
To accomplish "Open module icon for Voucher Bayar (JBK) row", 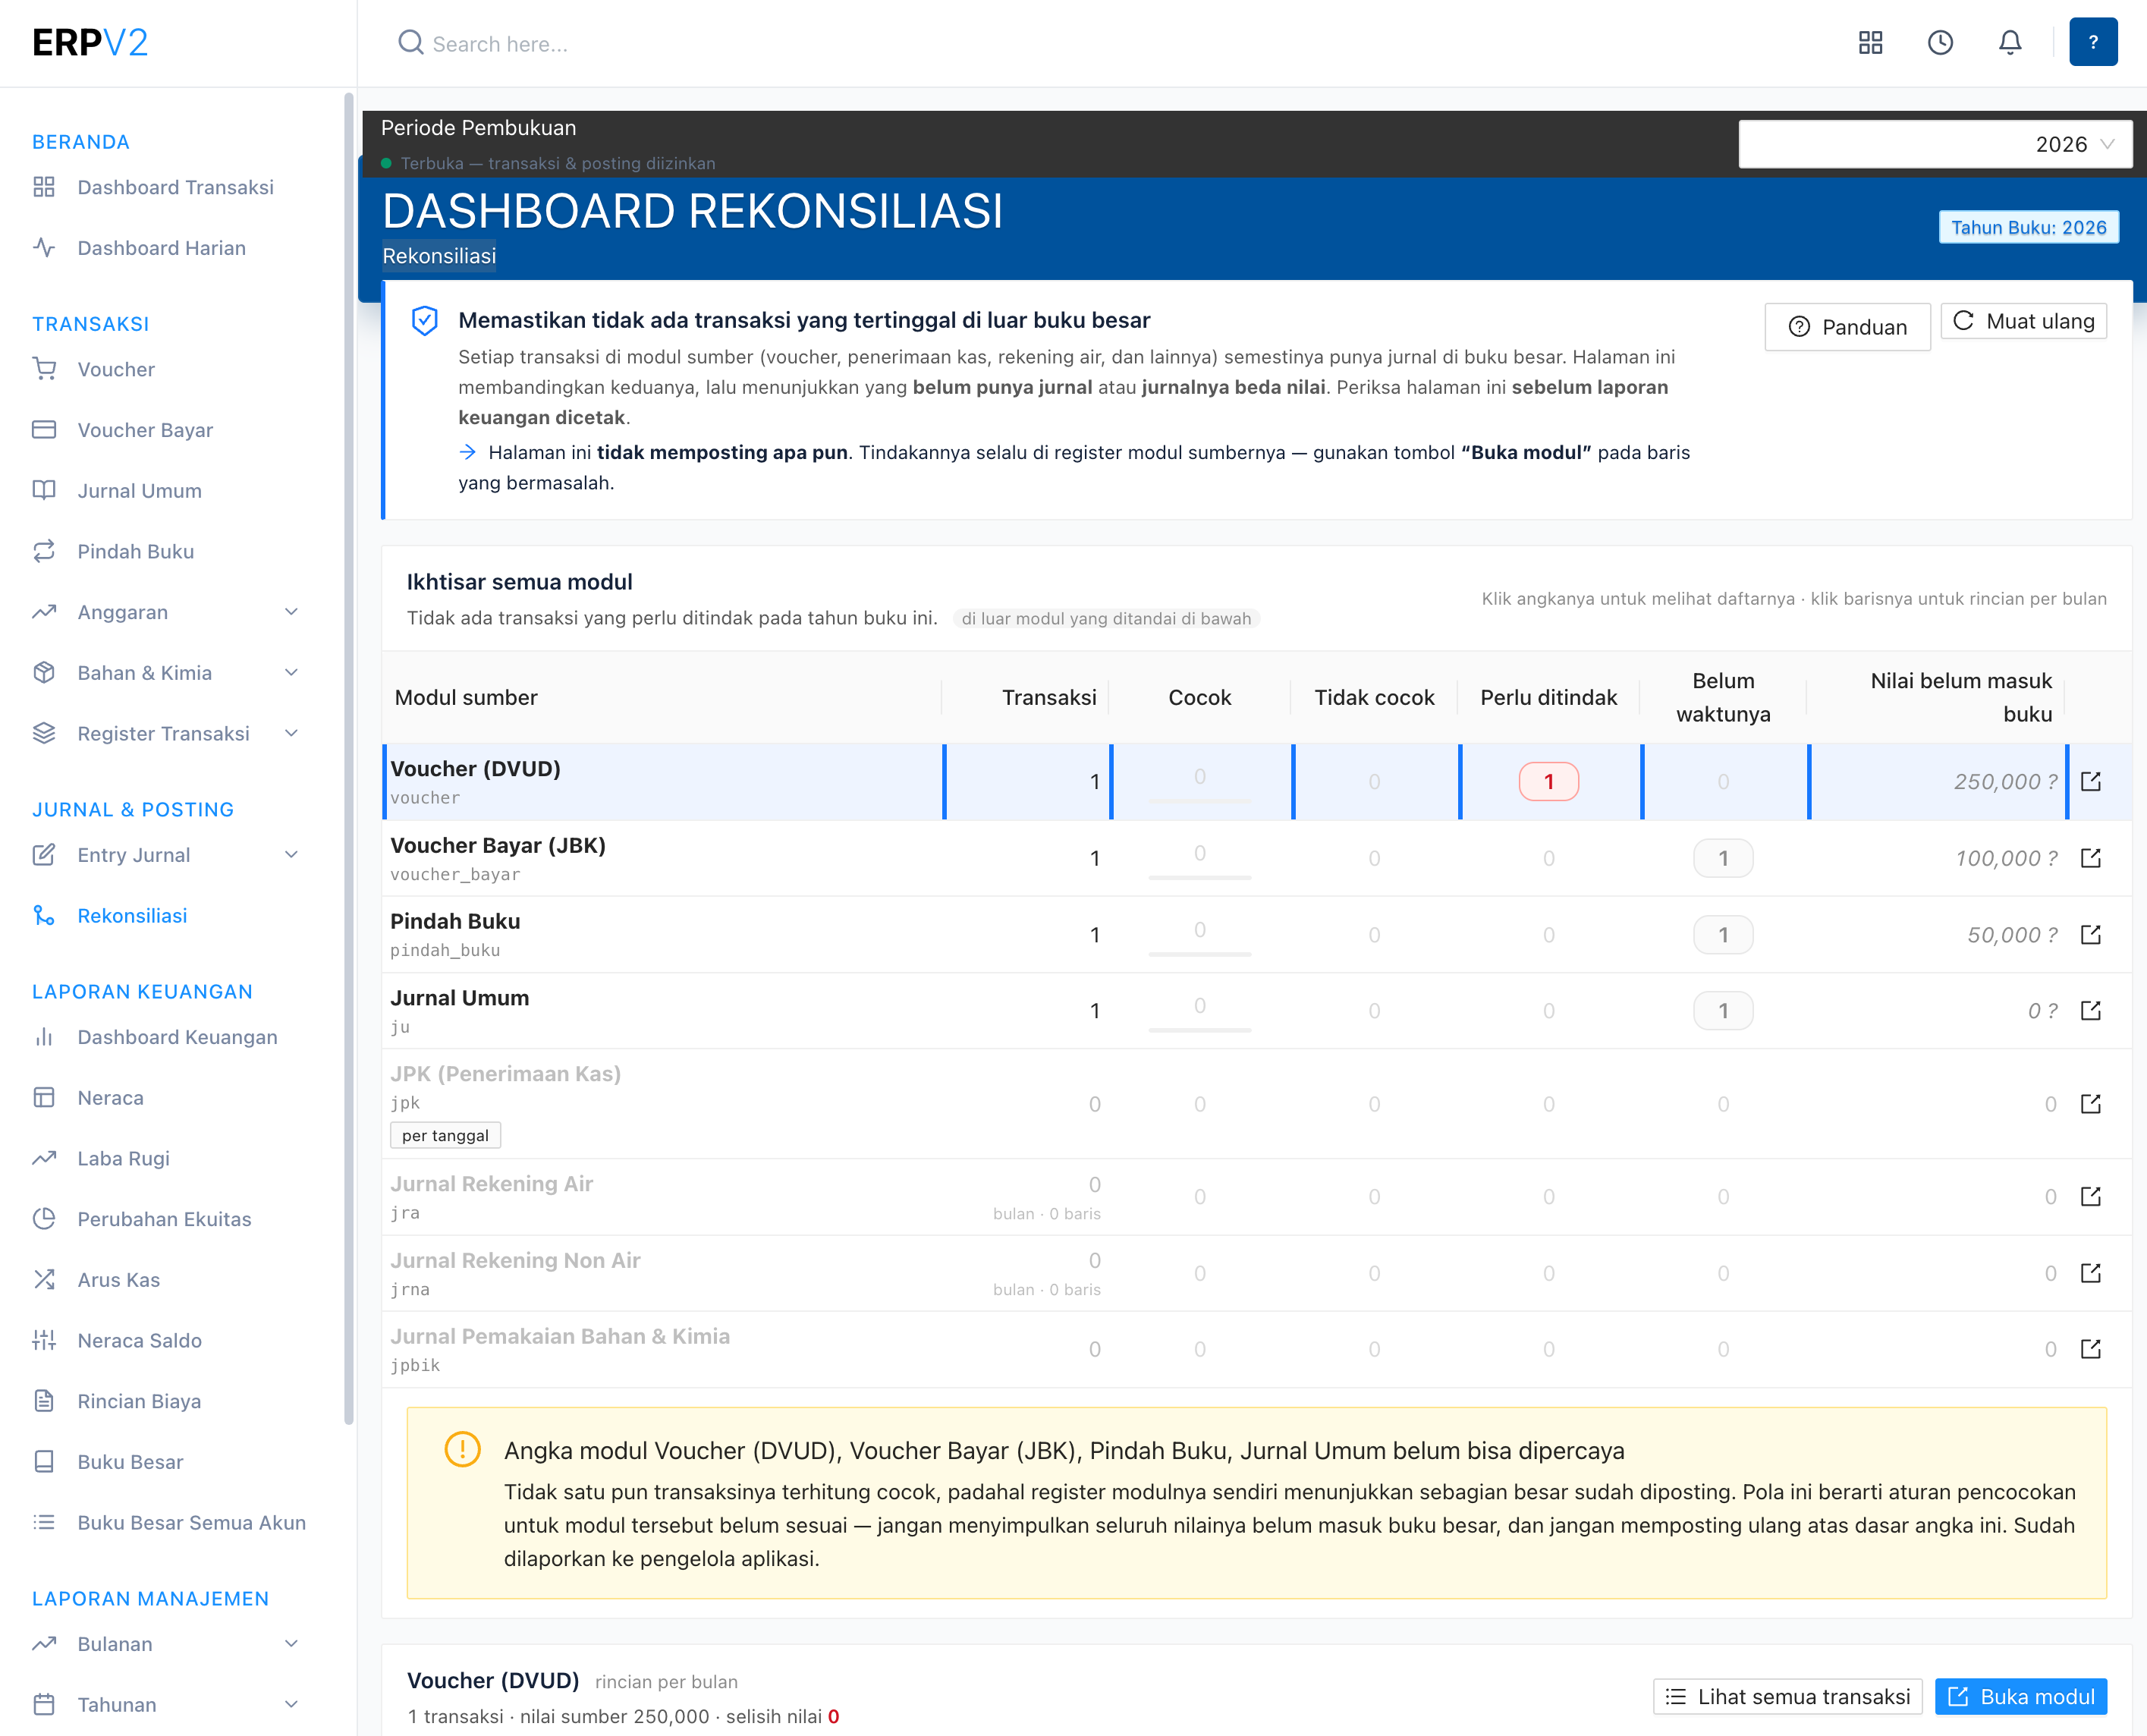I will (2091, 858).
